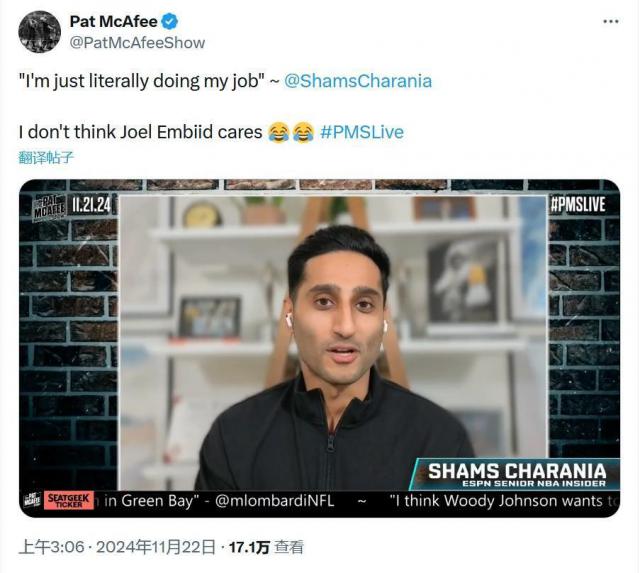Click the first laughing-crying emoji
The height and width of the screenshot is (573, 640).
[x=279, y=132]
